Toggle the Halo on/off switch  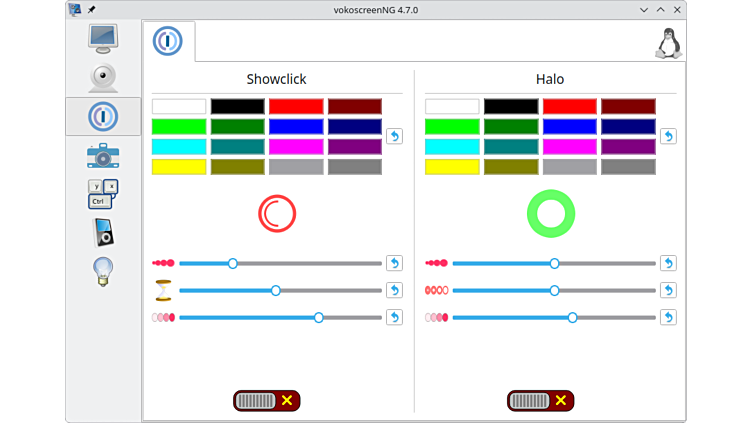click(540, 401)
